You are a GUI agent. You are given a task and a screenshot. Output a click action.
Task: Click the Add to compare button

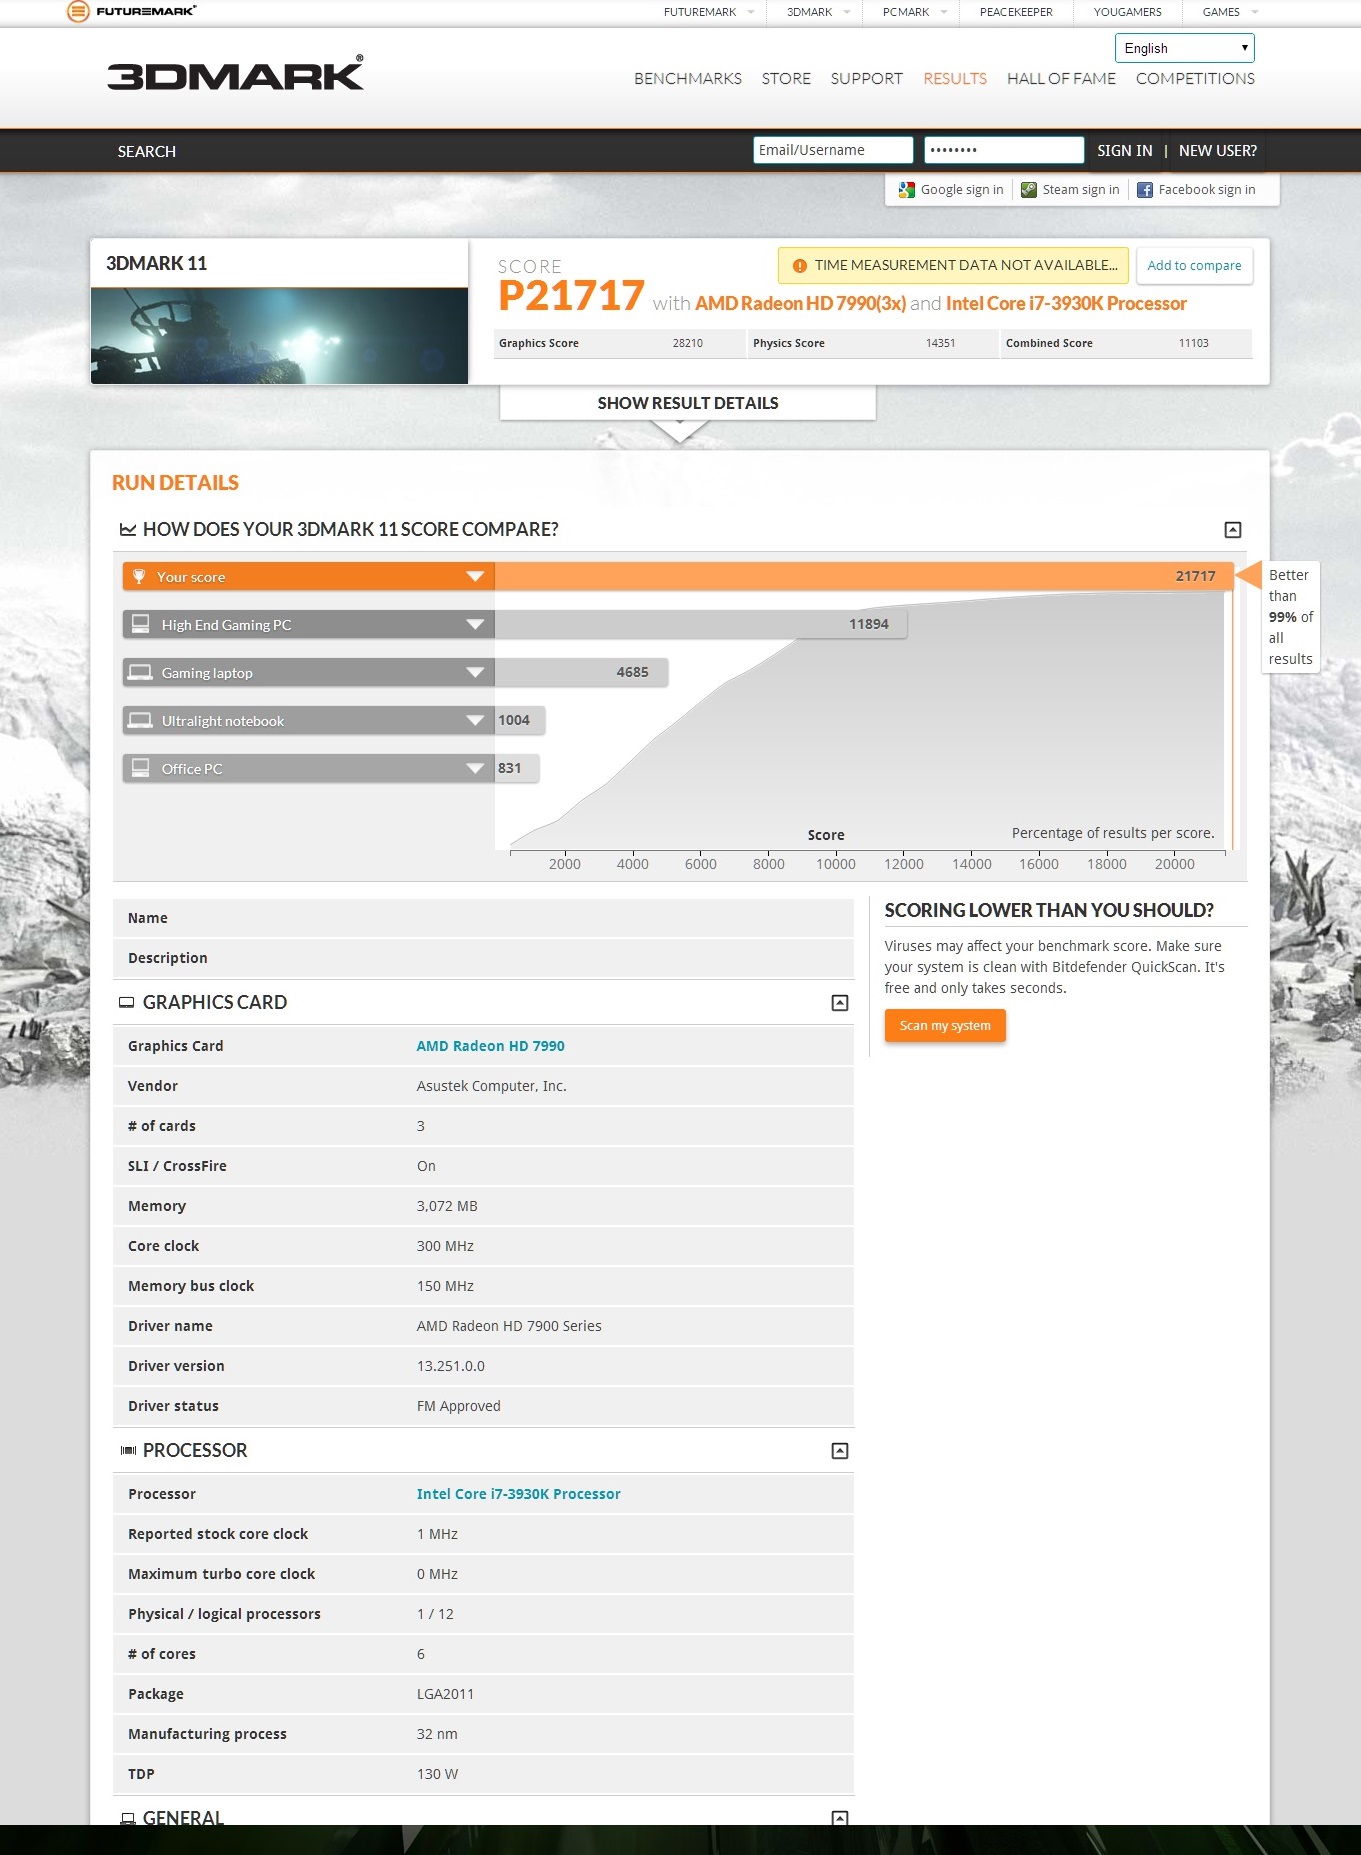[x=1194, y=266]
